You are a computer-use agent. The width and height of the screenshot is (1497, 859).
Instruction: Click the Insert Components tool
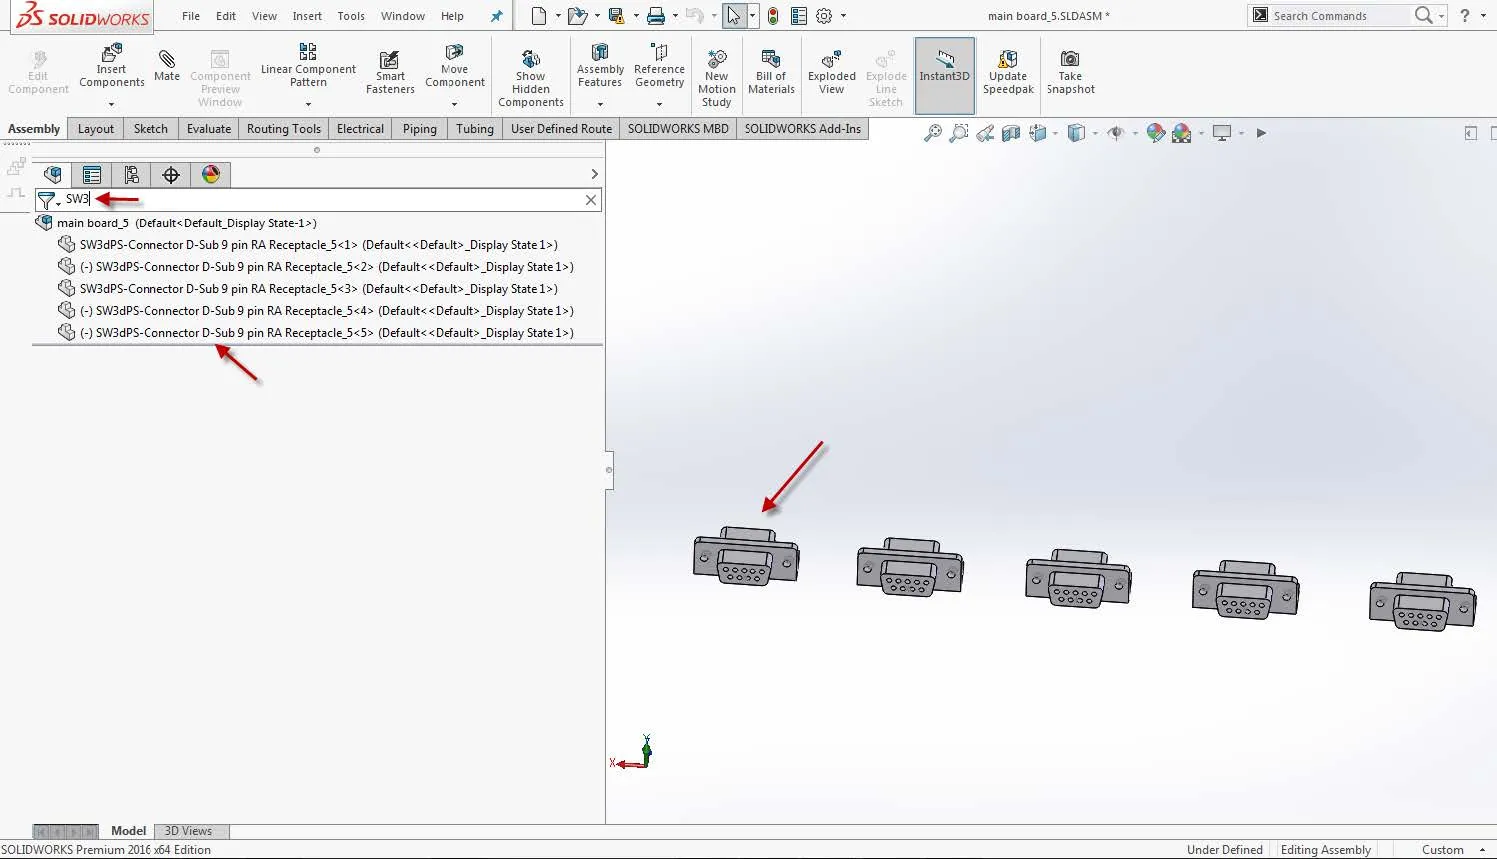pyautogui.click(x=112, y=66)
